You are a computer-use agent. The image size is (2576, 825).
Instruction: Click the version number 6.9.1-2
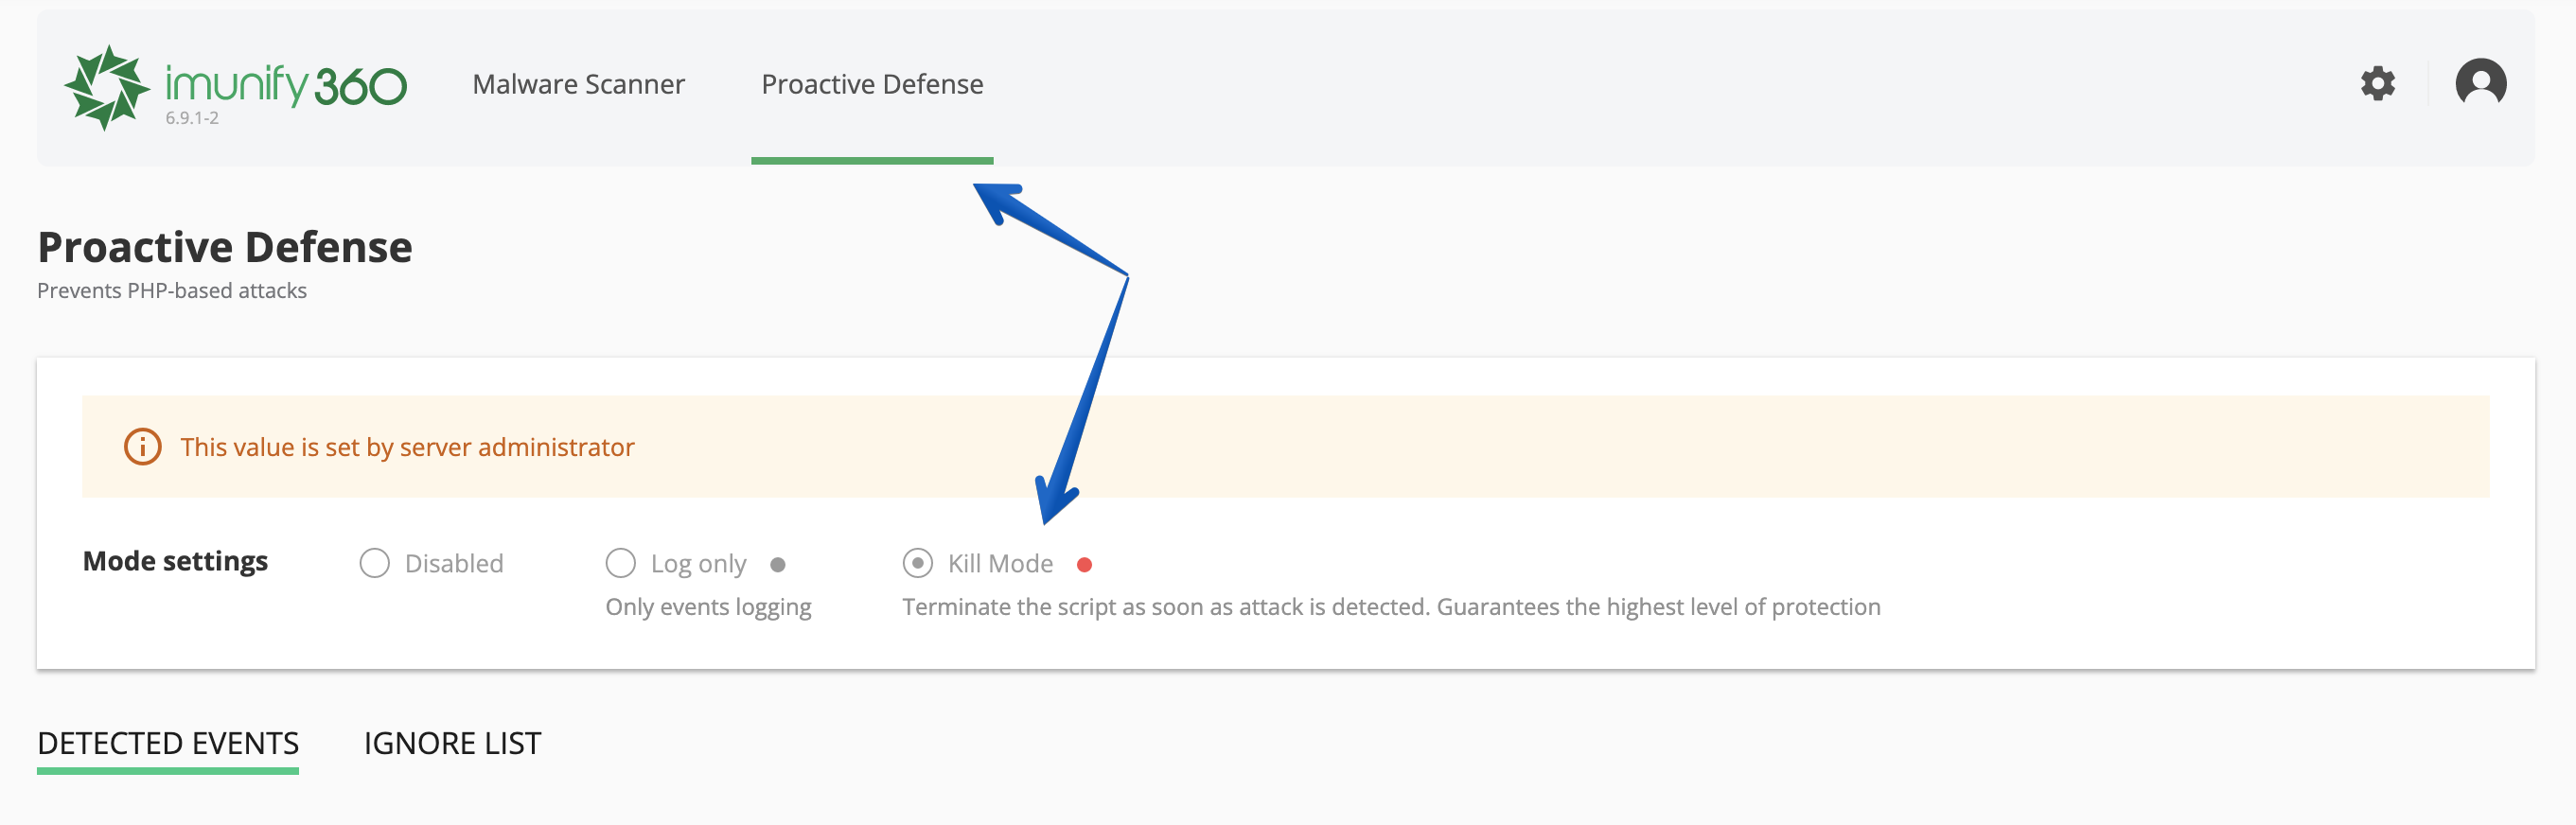tap(192, 118)
